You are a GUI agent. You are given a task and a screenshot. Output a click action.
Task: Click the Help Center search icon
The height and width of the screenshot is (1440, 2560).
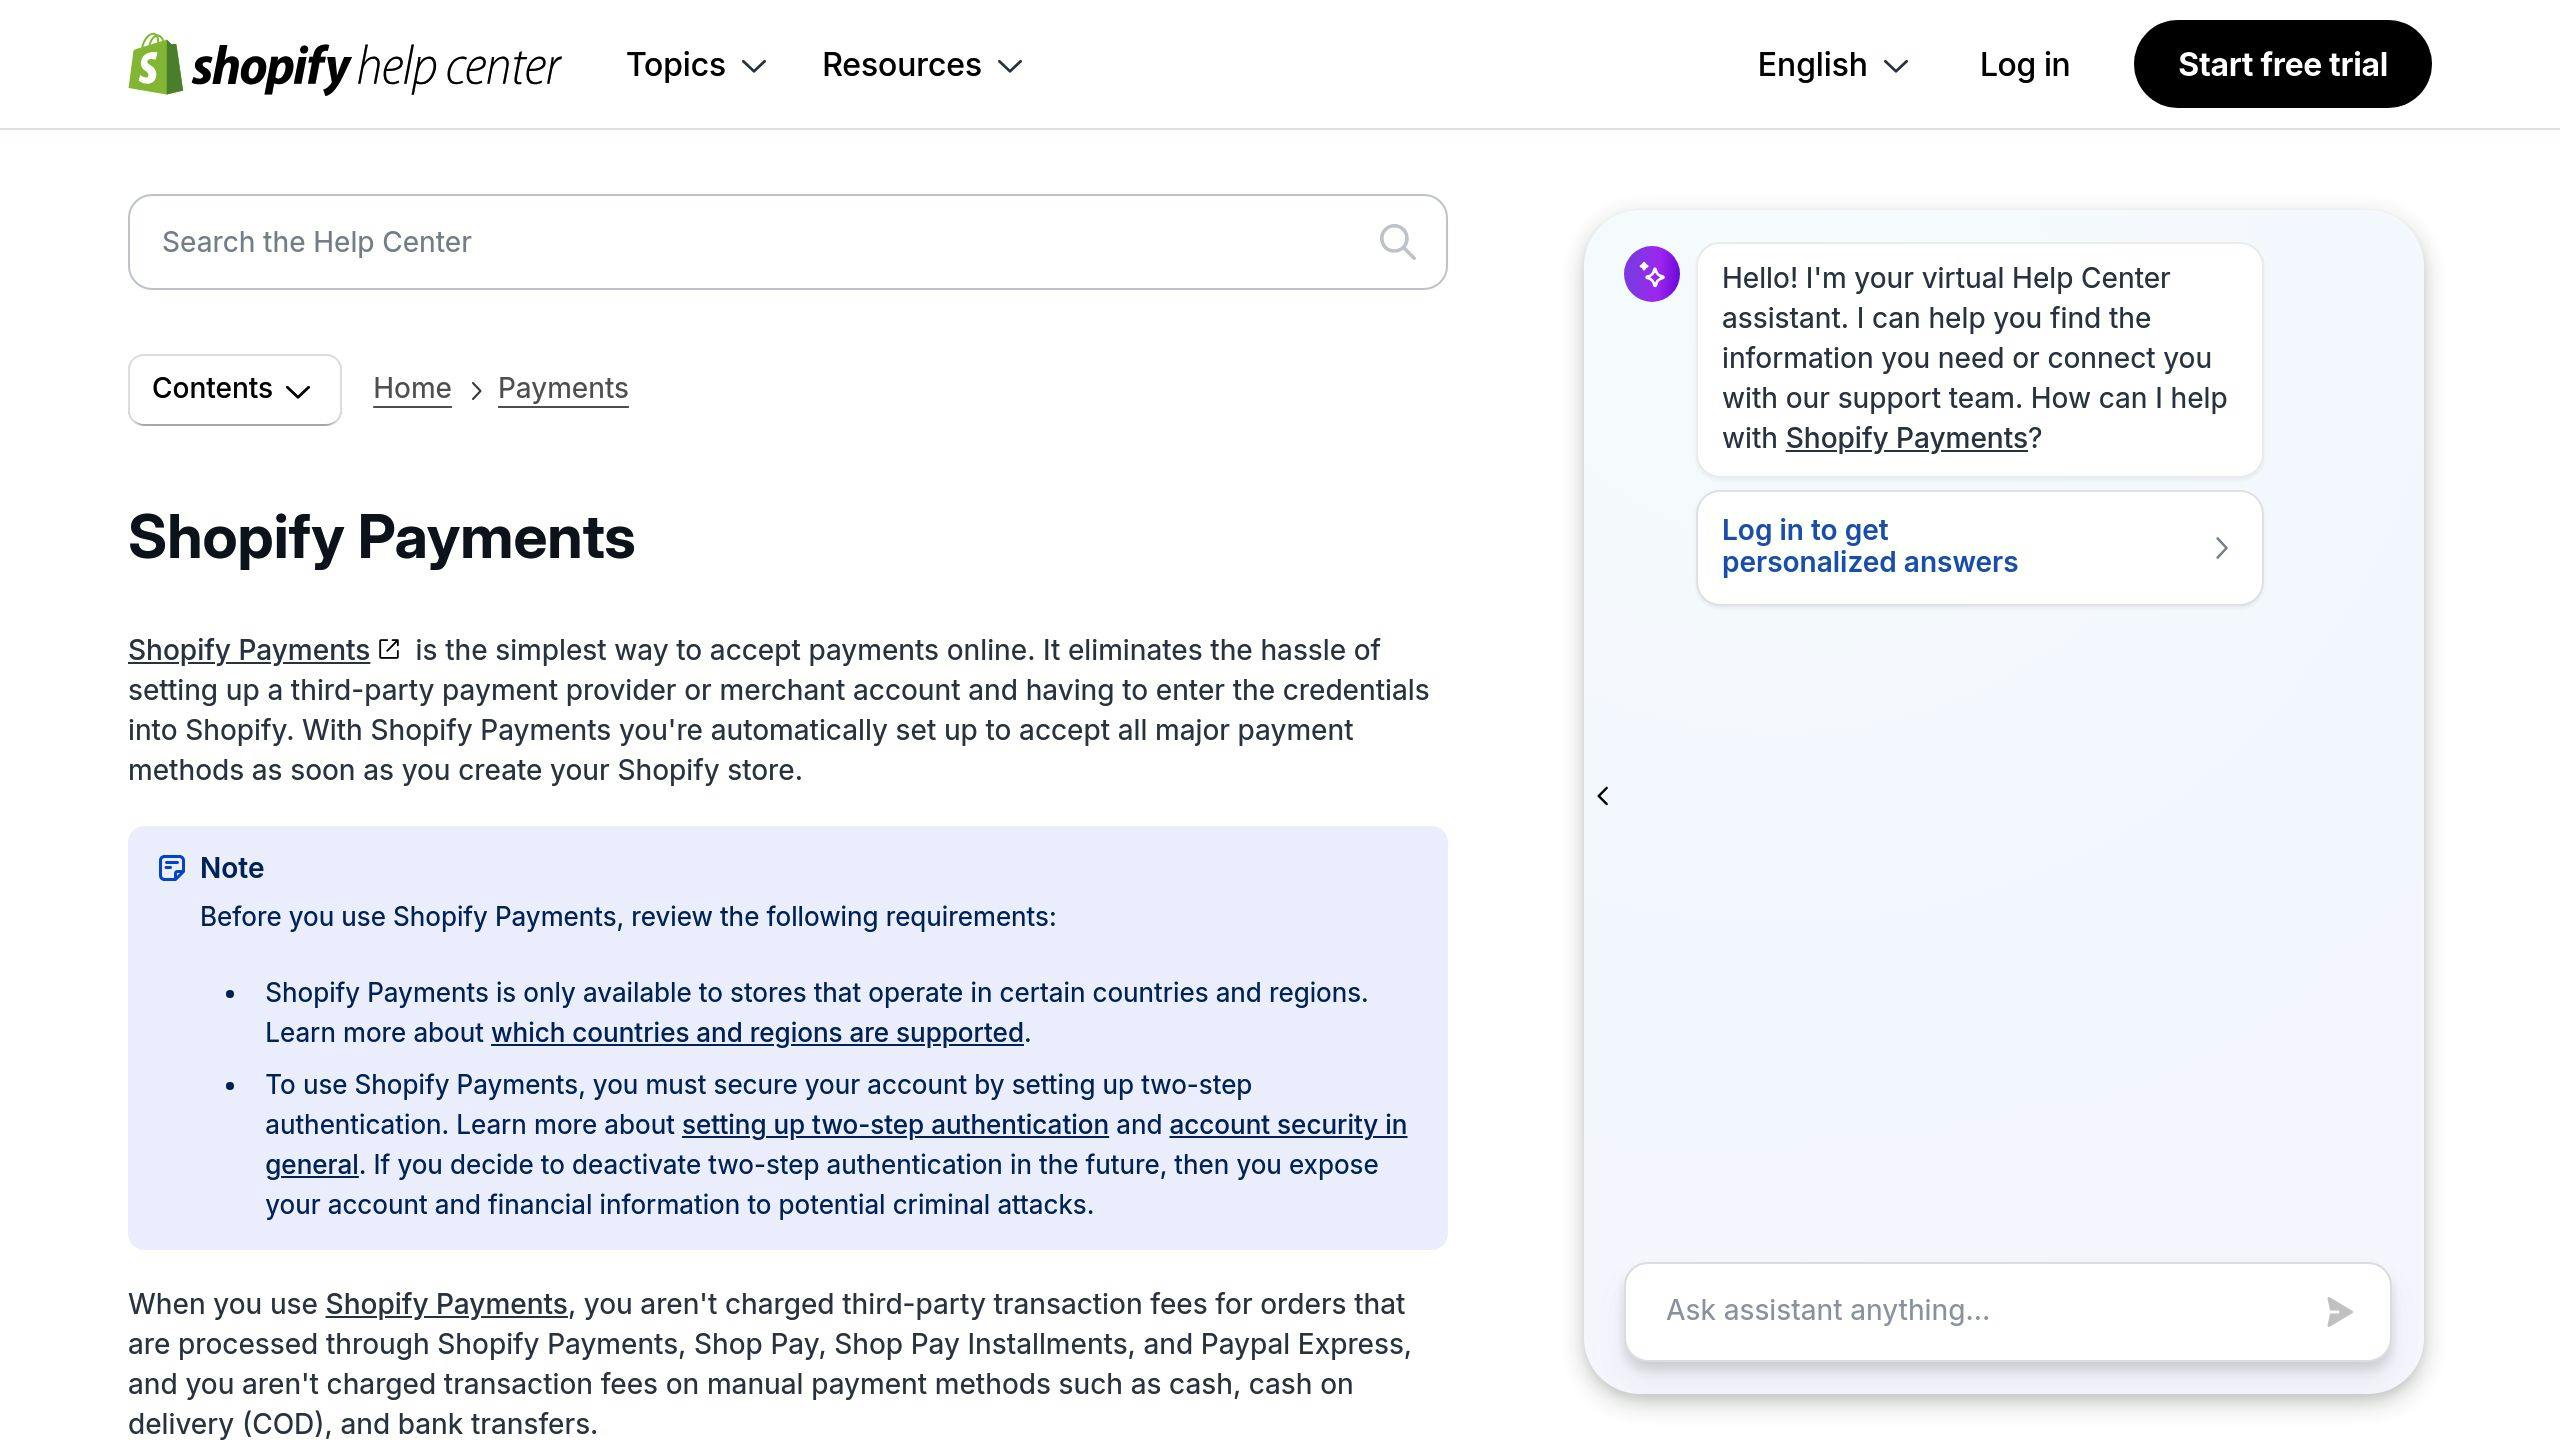point(1400,241)
